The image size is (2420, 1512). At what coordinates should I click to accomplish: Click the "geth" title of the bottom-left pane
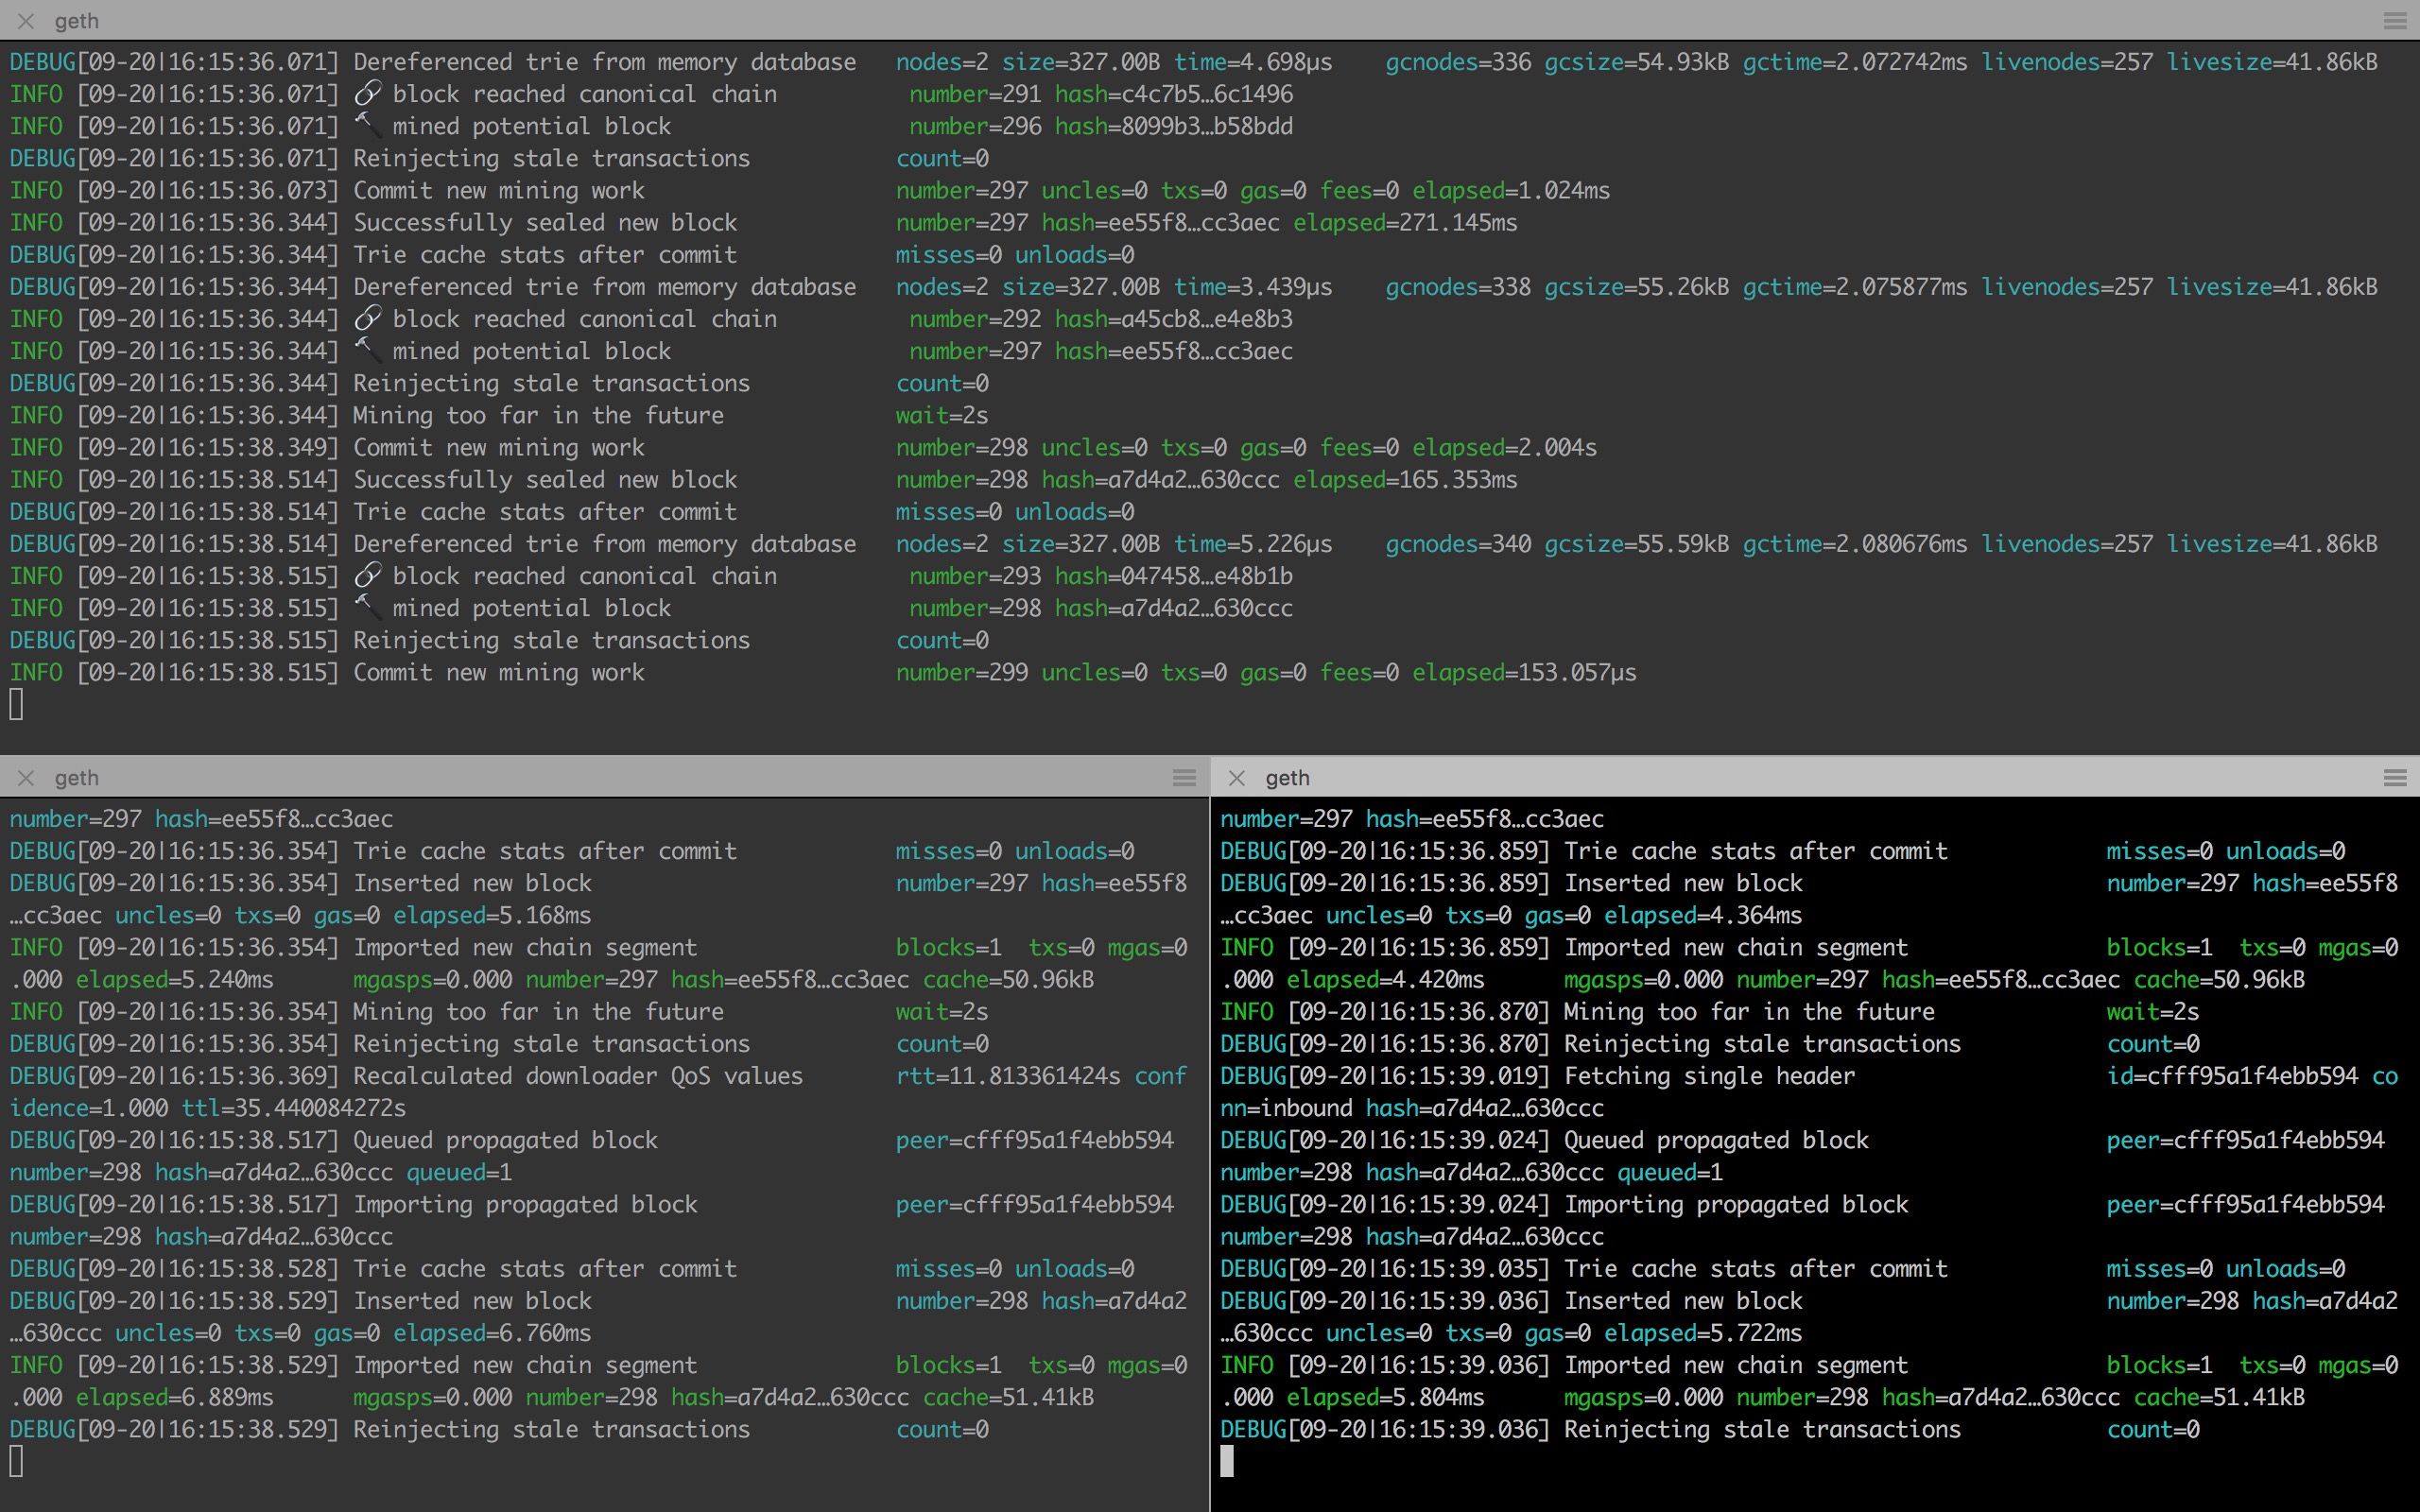point(77,778)
